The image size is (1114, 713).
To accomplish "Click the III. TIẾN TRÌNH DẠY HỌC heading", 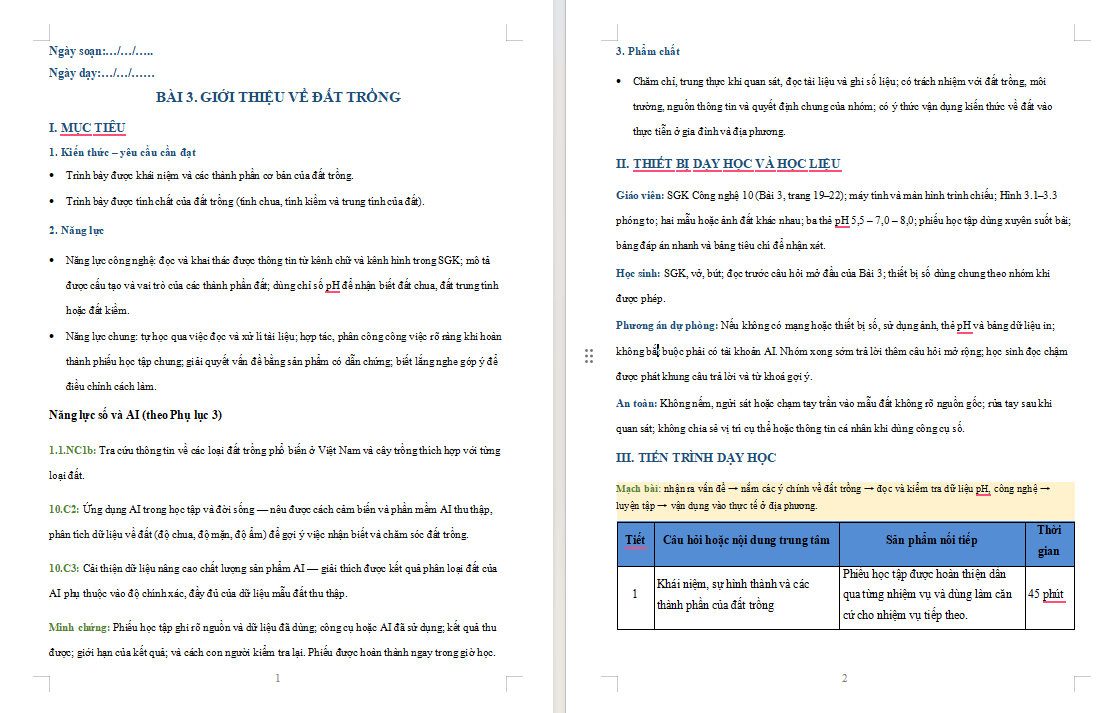I will pyautogui.click(x=696, y=458).
